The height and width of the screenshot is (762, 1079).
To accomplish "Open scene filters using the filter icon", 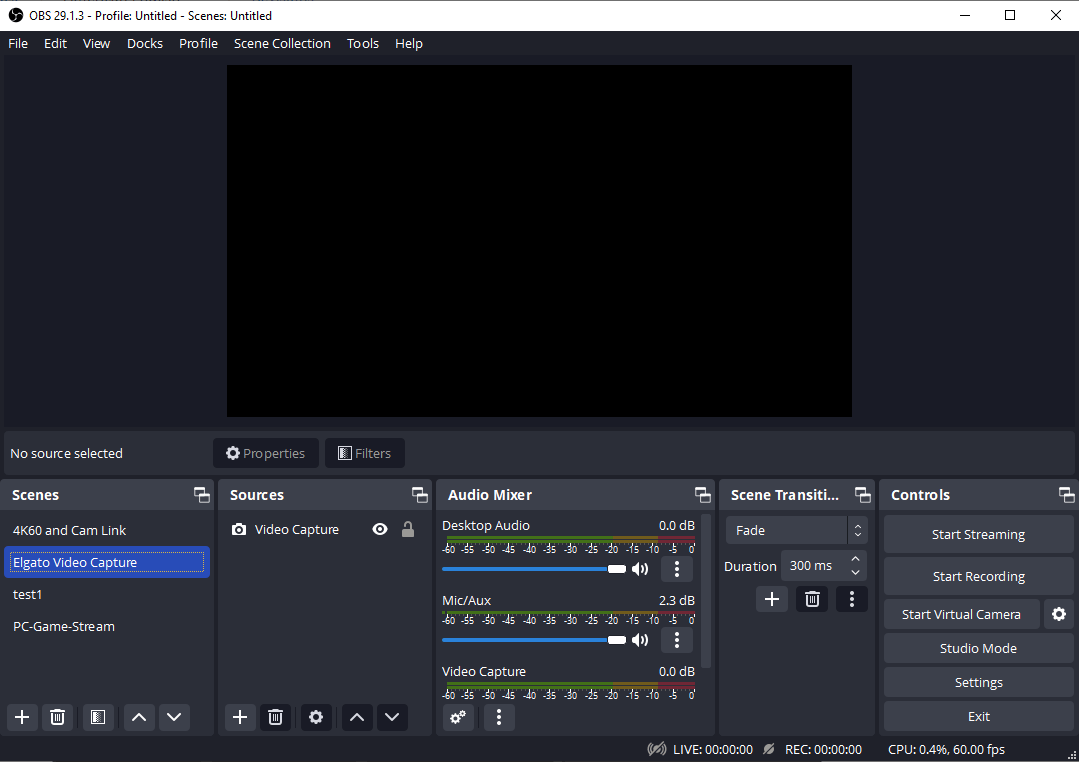I will pyautogui.click(x=97, y=717).
